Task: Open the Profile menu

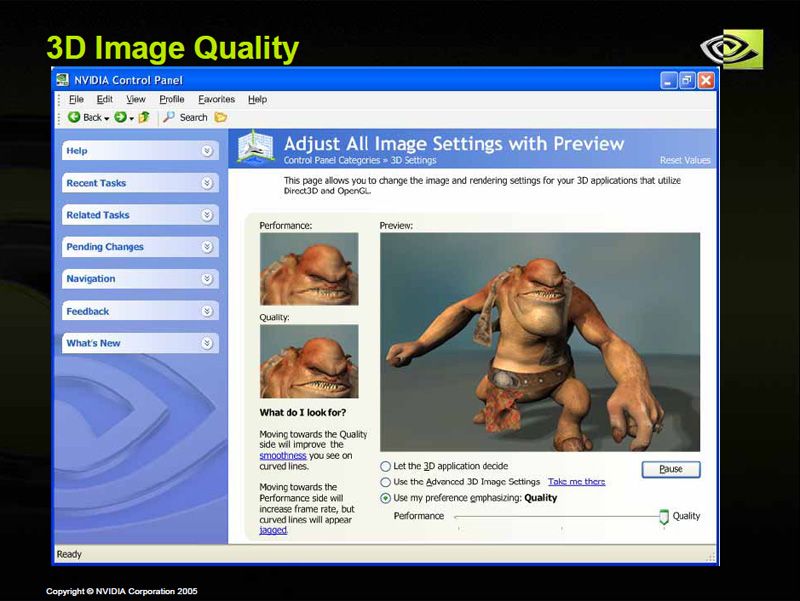Action: pos(172,99)
